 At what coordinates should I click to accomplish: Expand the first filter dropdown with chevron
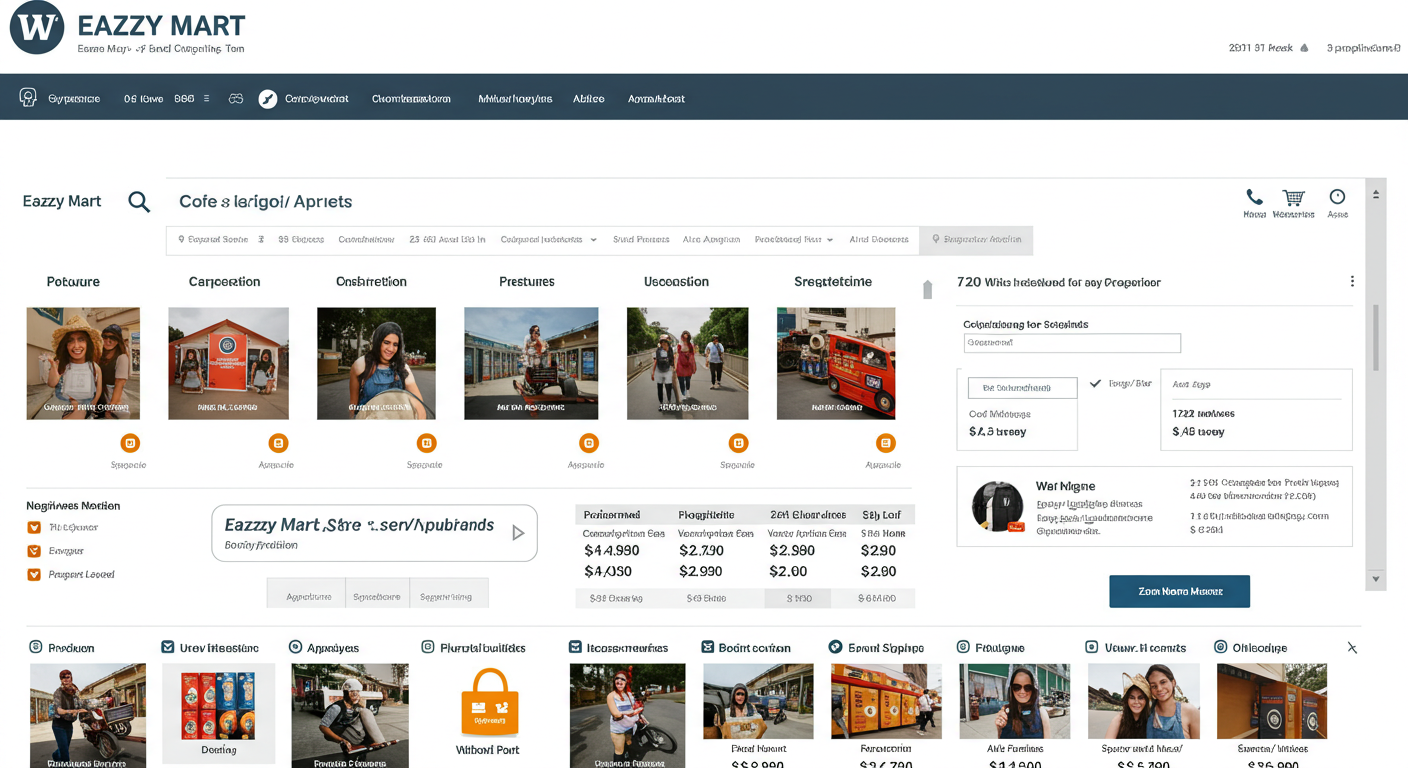coord(593,240)
